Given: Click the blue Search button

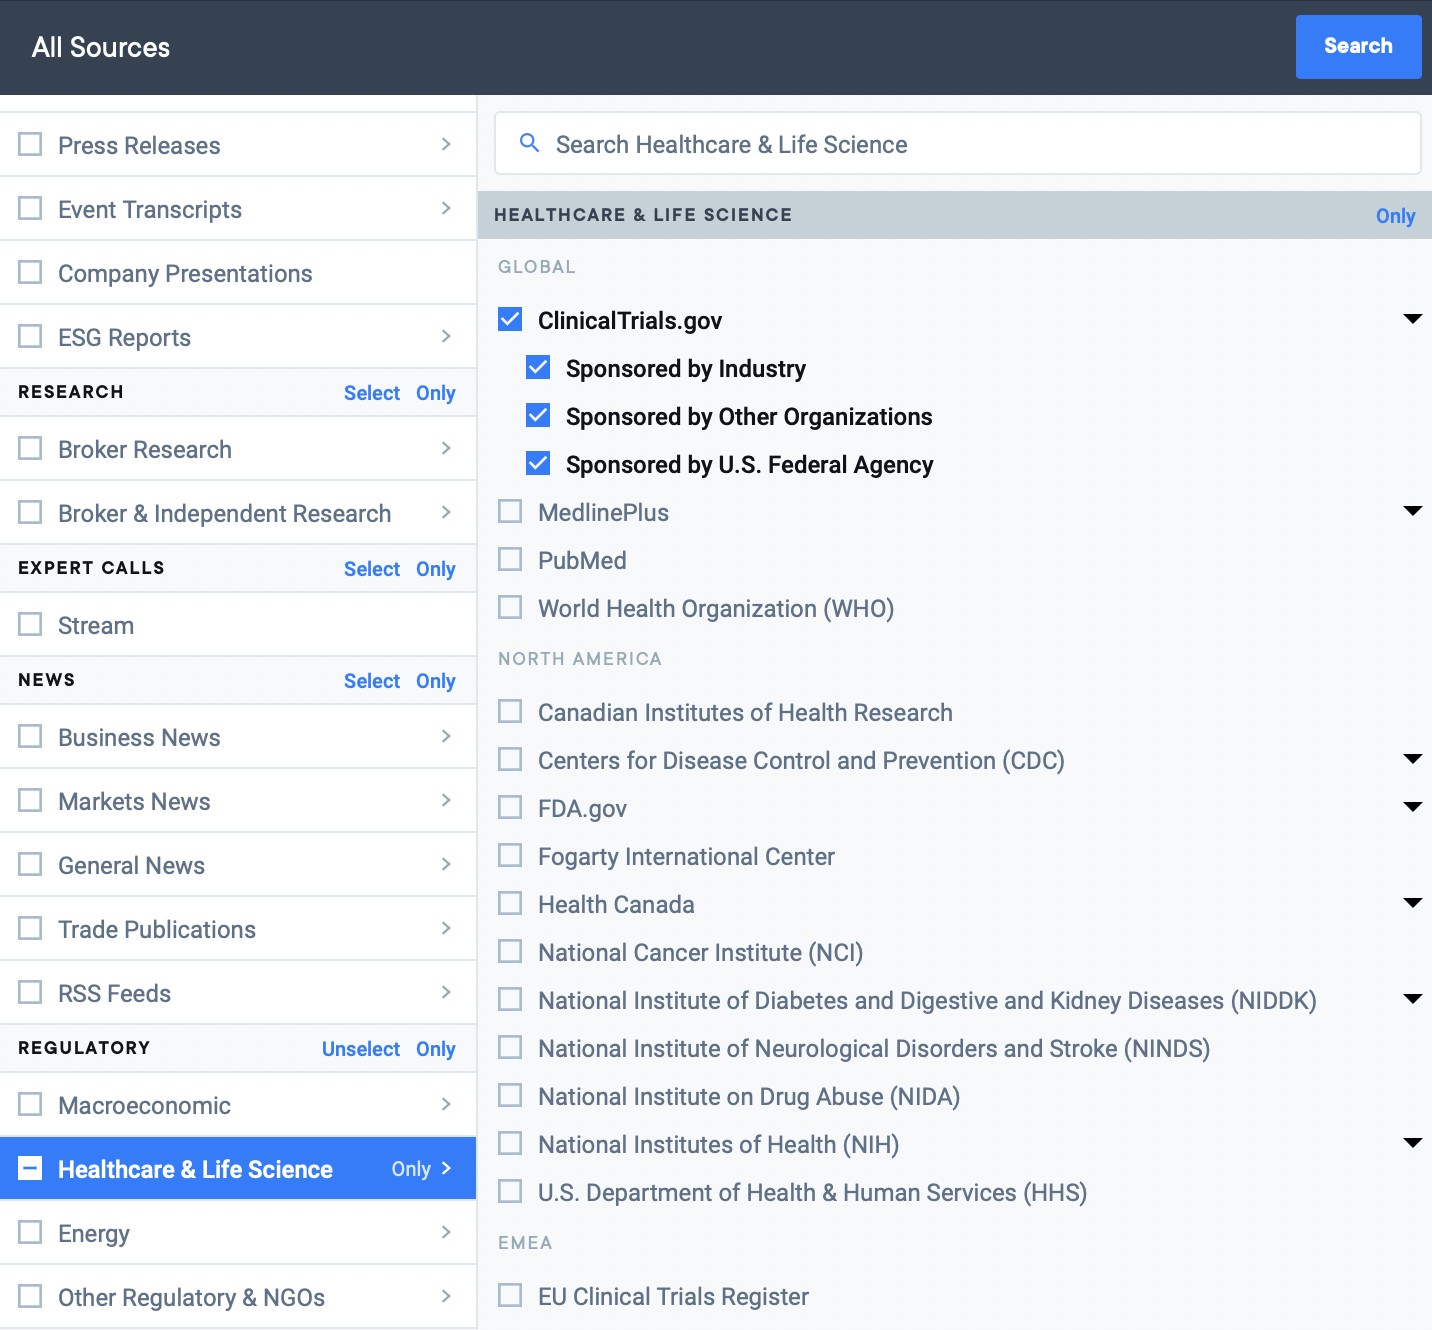Looking at the screenshot, I should pyautogui.click(x=1358, y=46).
